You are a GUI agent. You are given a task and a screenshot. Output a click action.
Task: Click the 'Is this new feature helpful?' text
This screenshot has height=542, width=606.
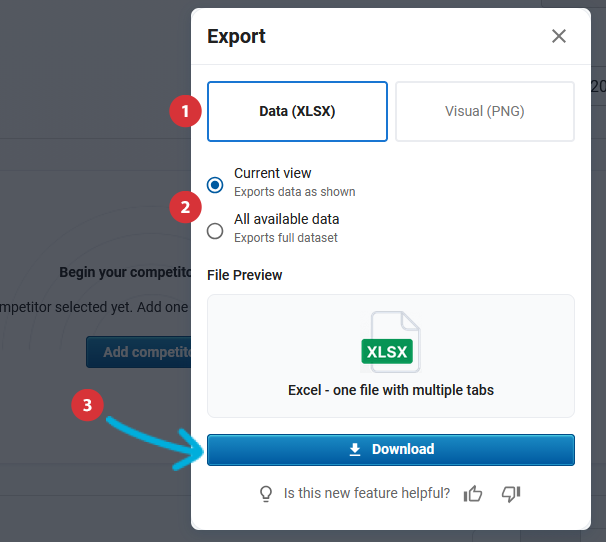point(366,493)
